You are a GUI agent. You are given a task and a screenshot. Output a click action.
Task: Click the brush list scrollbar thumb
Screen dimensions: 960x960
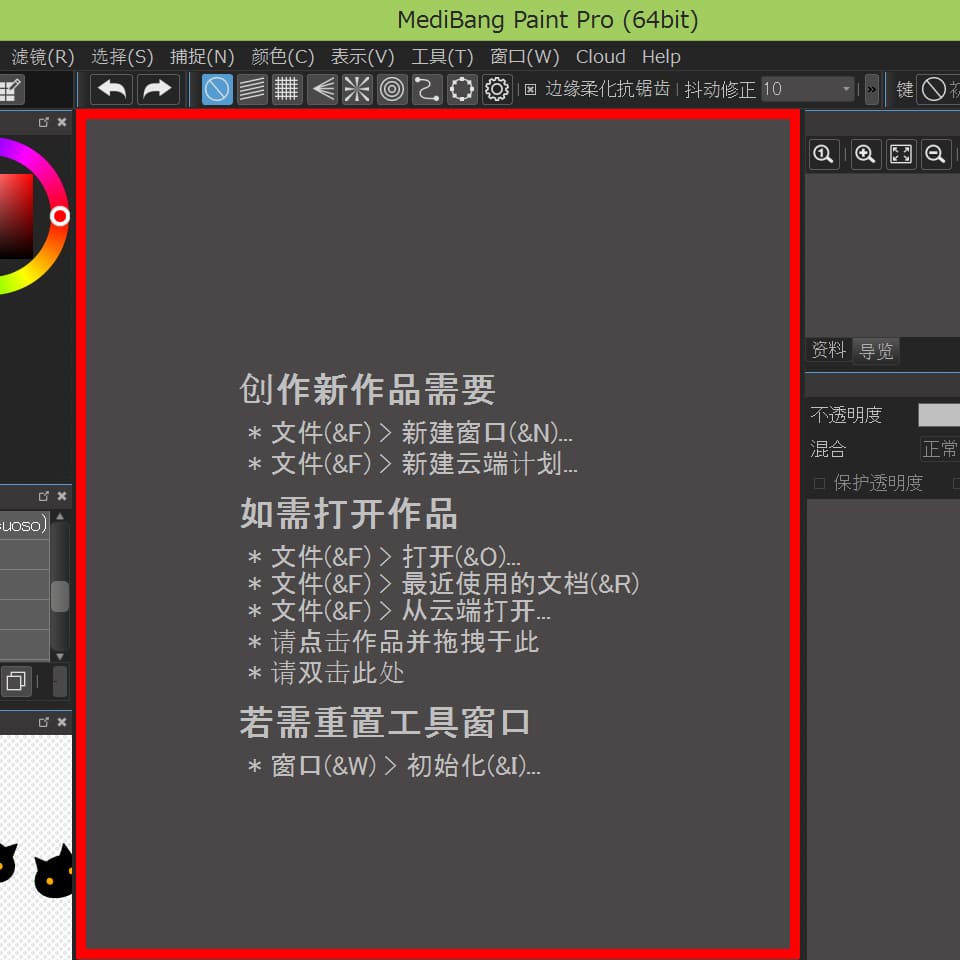tap(60, 596)
